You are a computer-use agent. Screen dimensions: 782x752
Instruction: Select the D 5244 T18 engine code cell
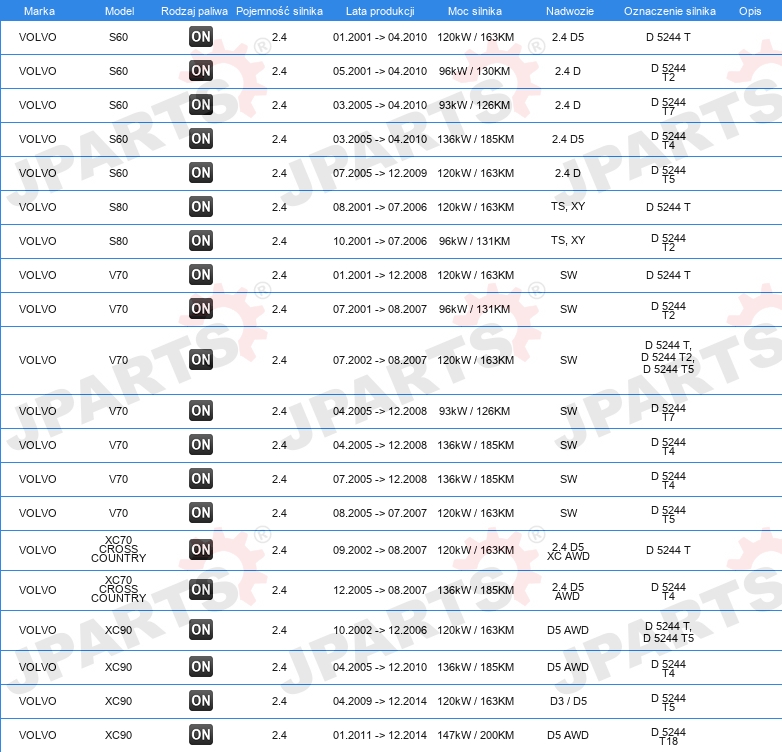tap(668, 737)
